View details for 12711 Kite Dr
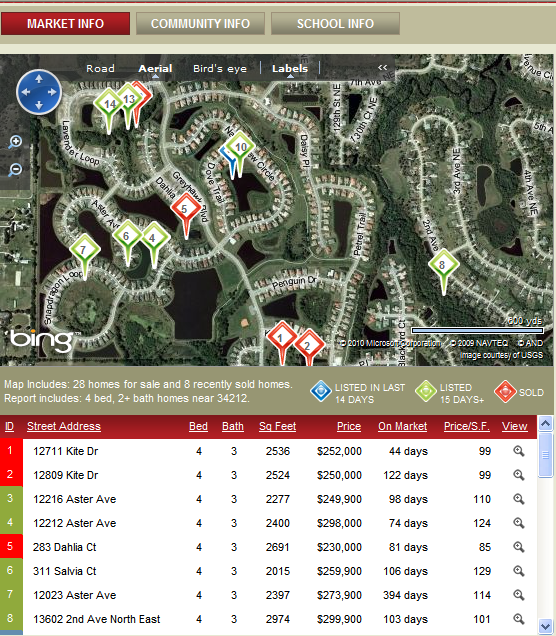The image size is (556, 636). click(519, 451)
